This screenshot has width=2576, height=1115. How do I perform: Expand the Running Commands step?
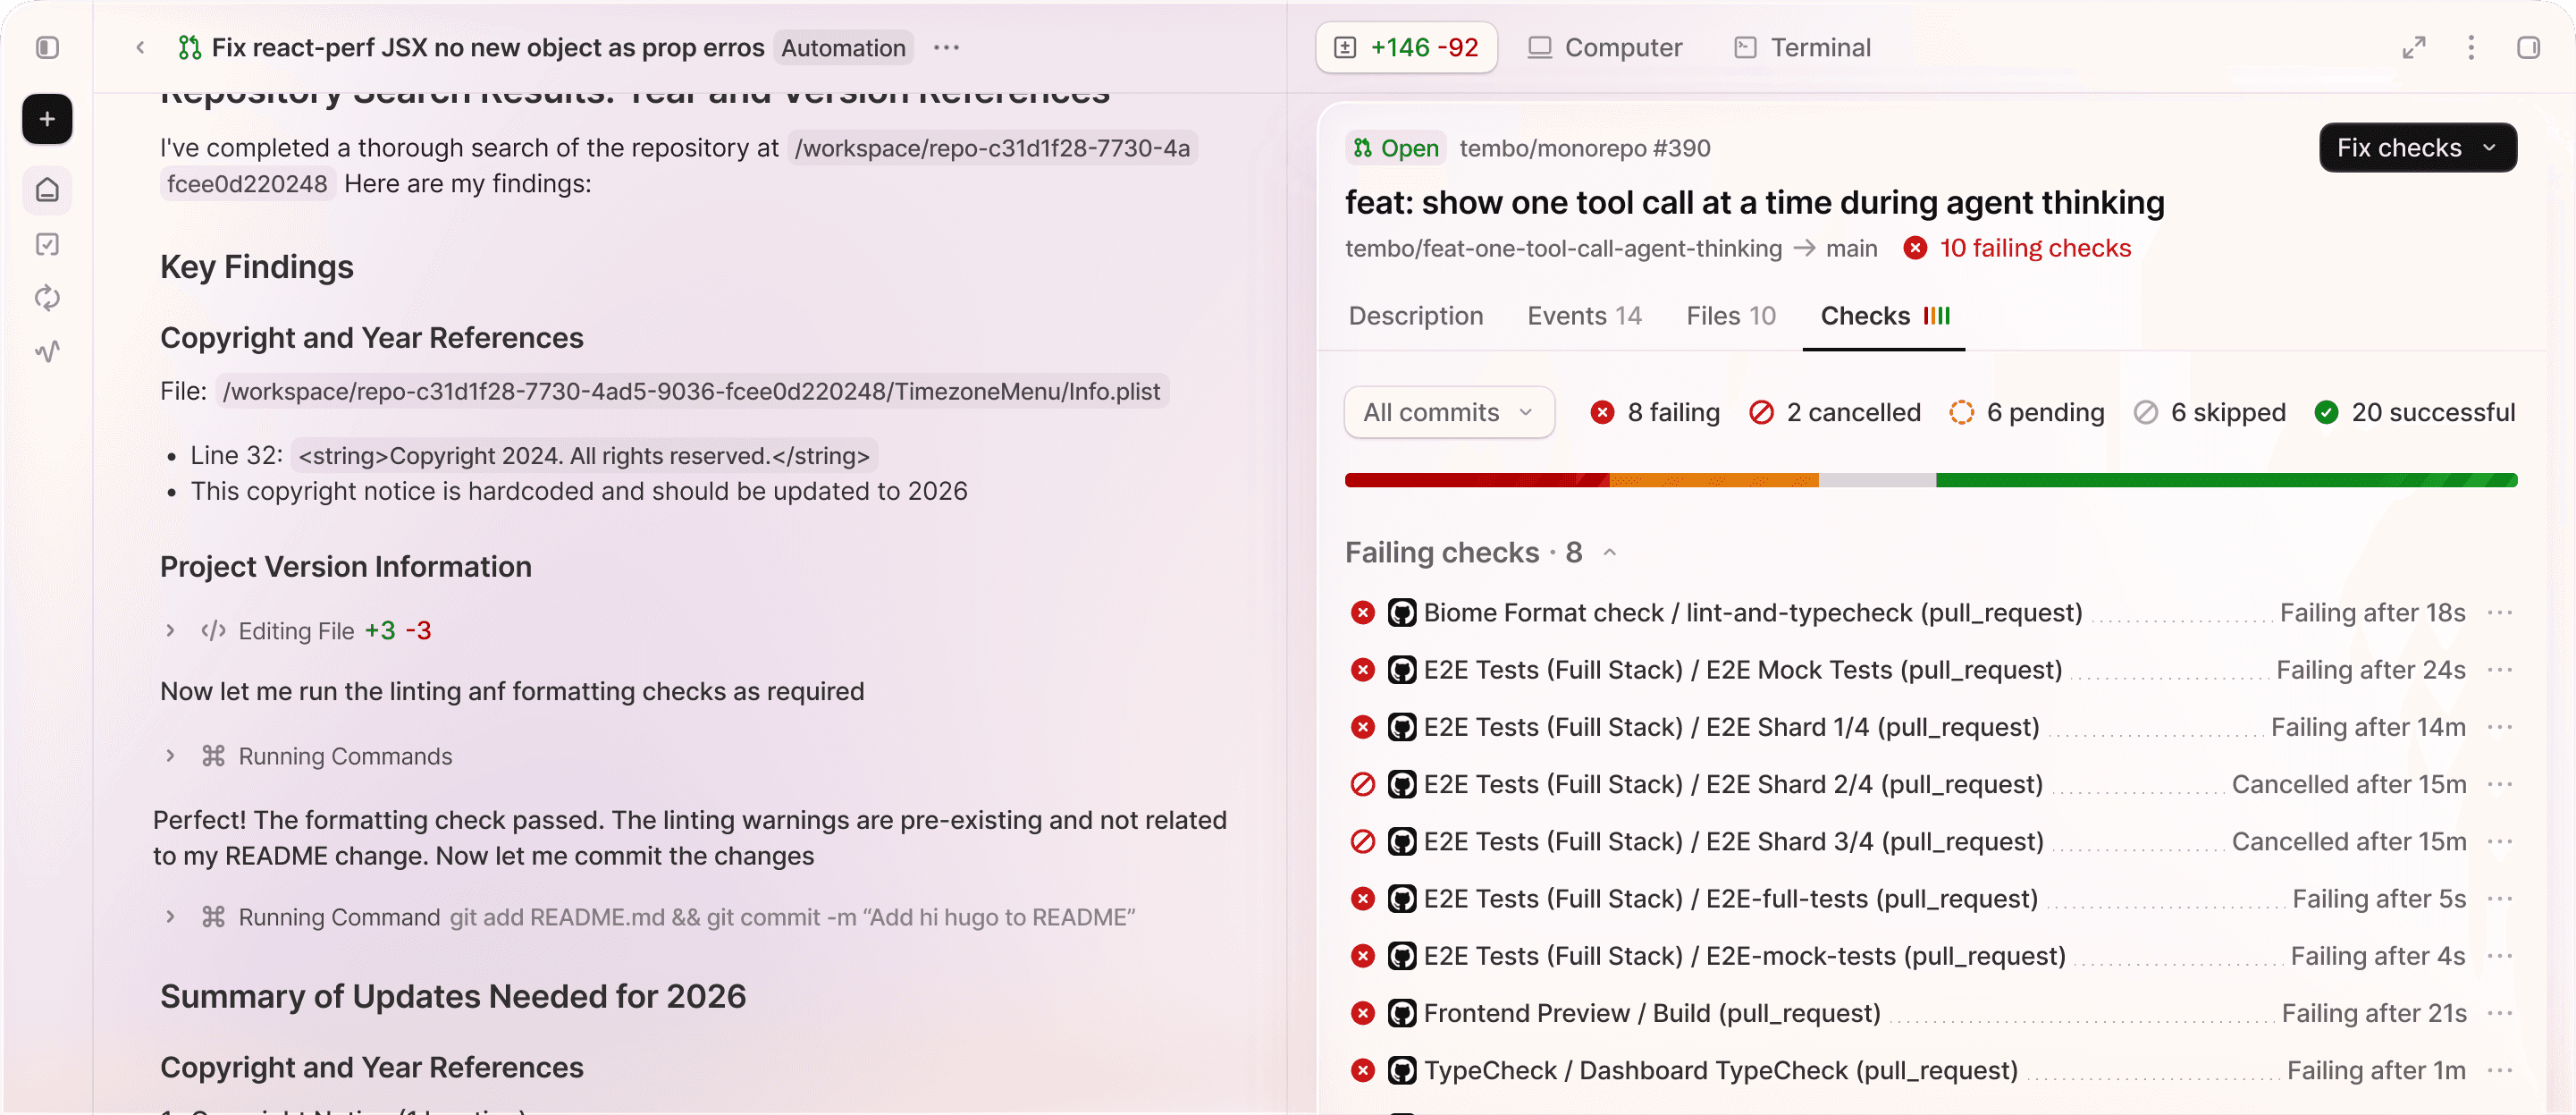pyautogui.click(x=170, y=756)
